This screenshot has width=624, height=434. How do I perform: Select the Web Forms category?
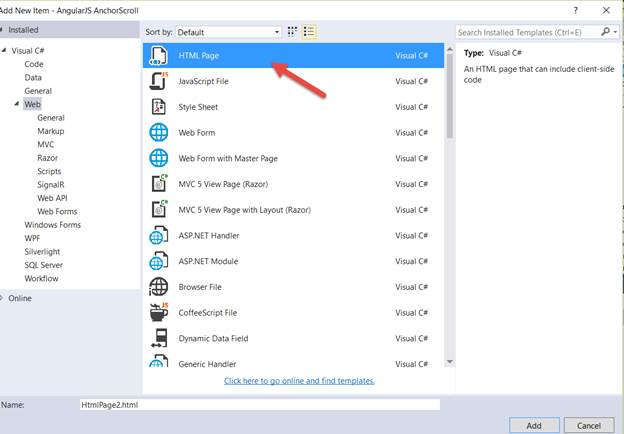point(57,212)
